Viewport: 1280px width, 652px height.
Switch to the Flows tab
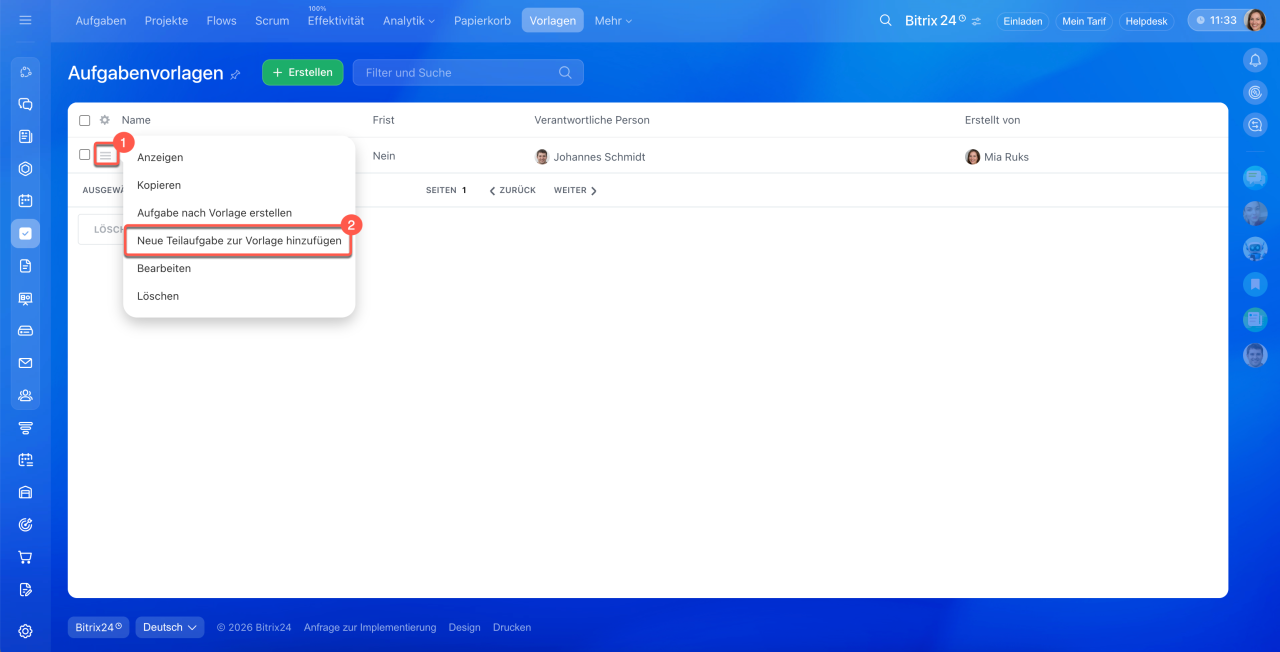[x=221, y=21]
